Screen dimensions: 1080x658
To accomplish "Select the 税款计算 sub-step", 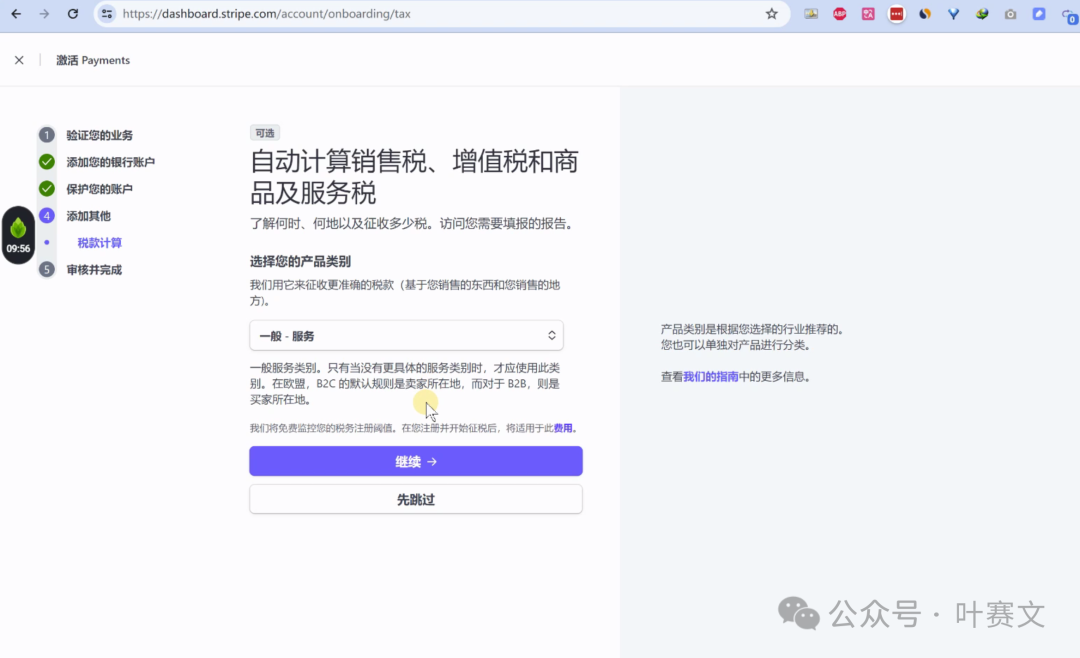I will coord(99,243).
